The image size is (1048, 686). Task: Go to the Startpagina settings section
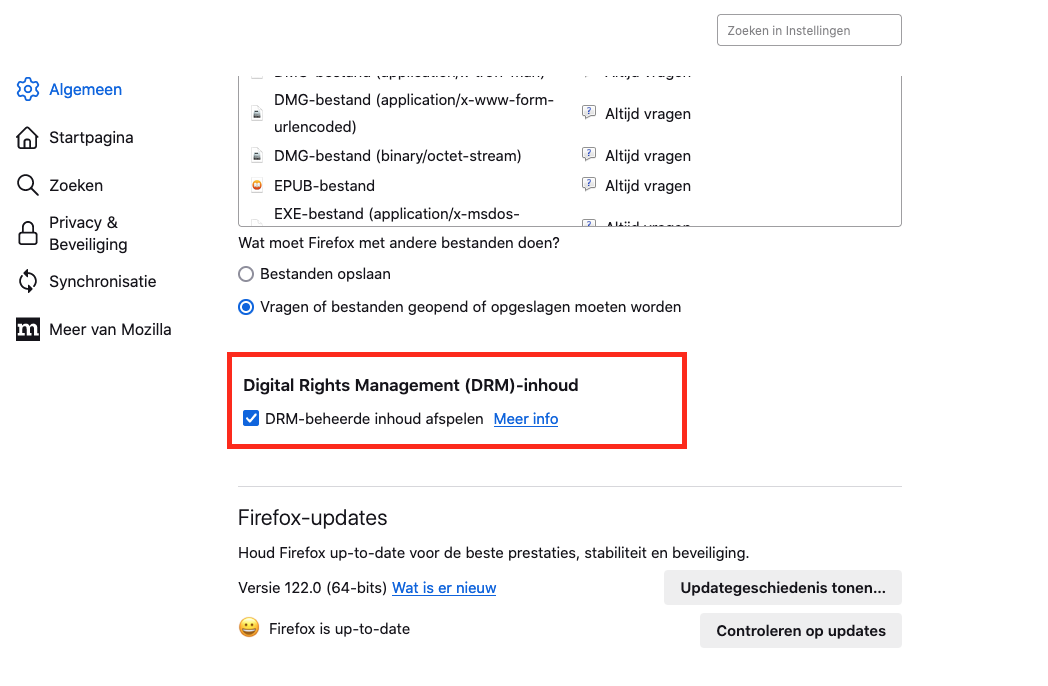click(x=91, y=138)
